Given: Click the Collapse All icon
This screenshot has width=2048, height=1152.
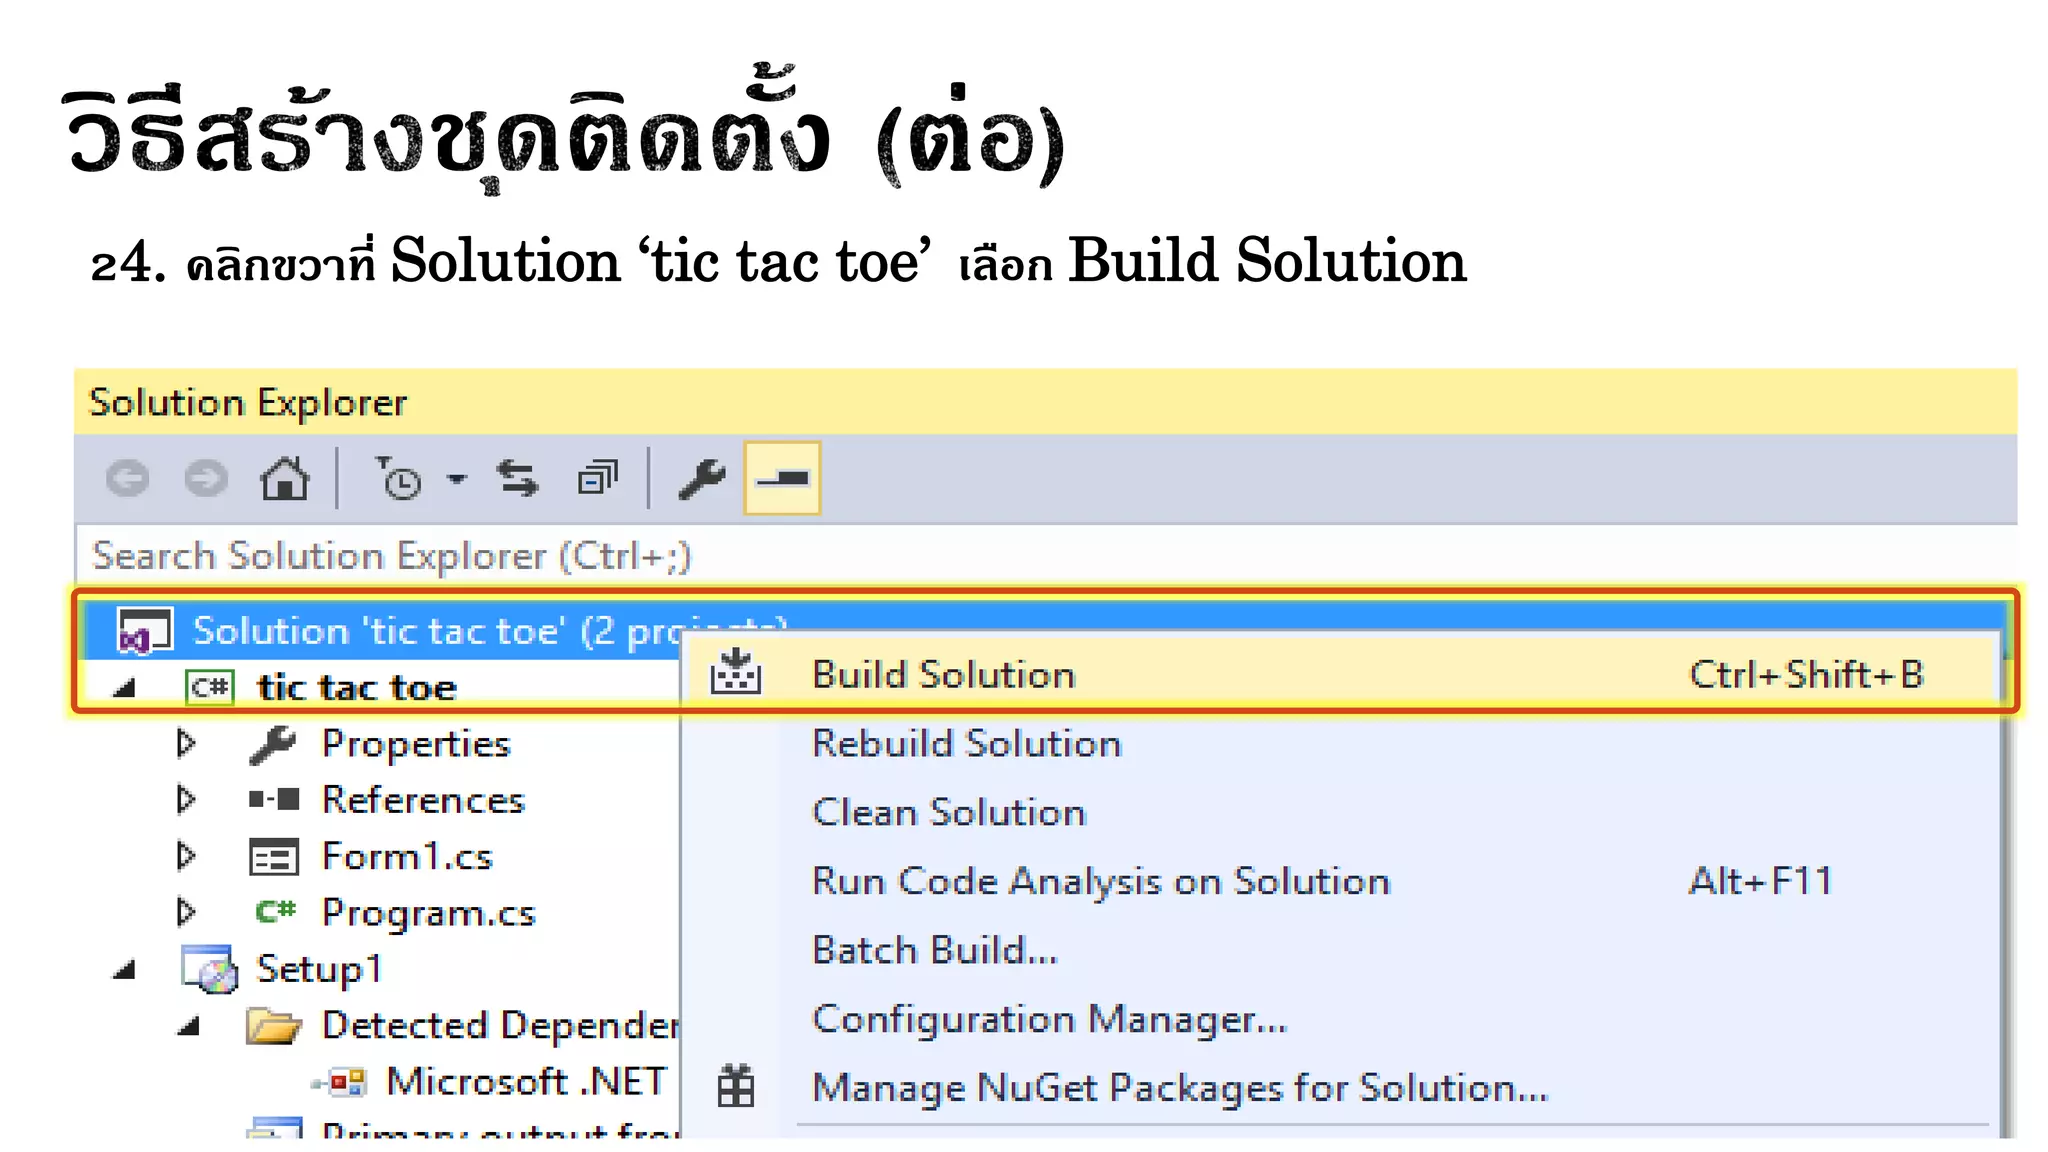Looking at the screenshot, I should (598, 479).
